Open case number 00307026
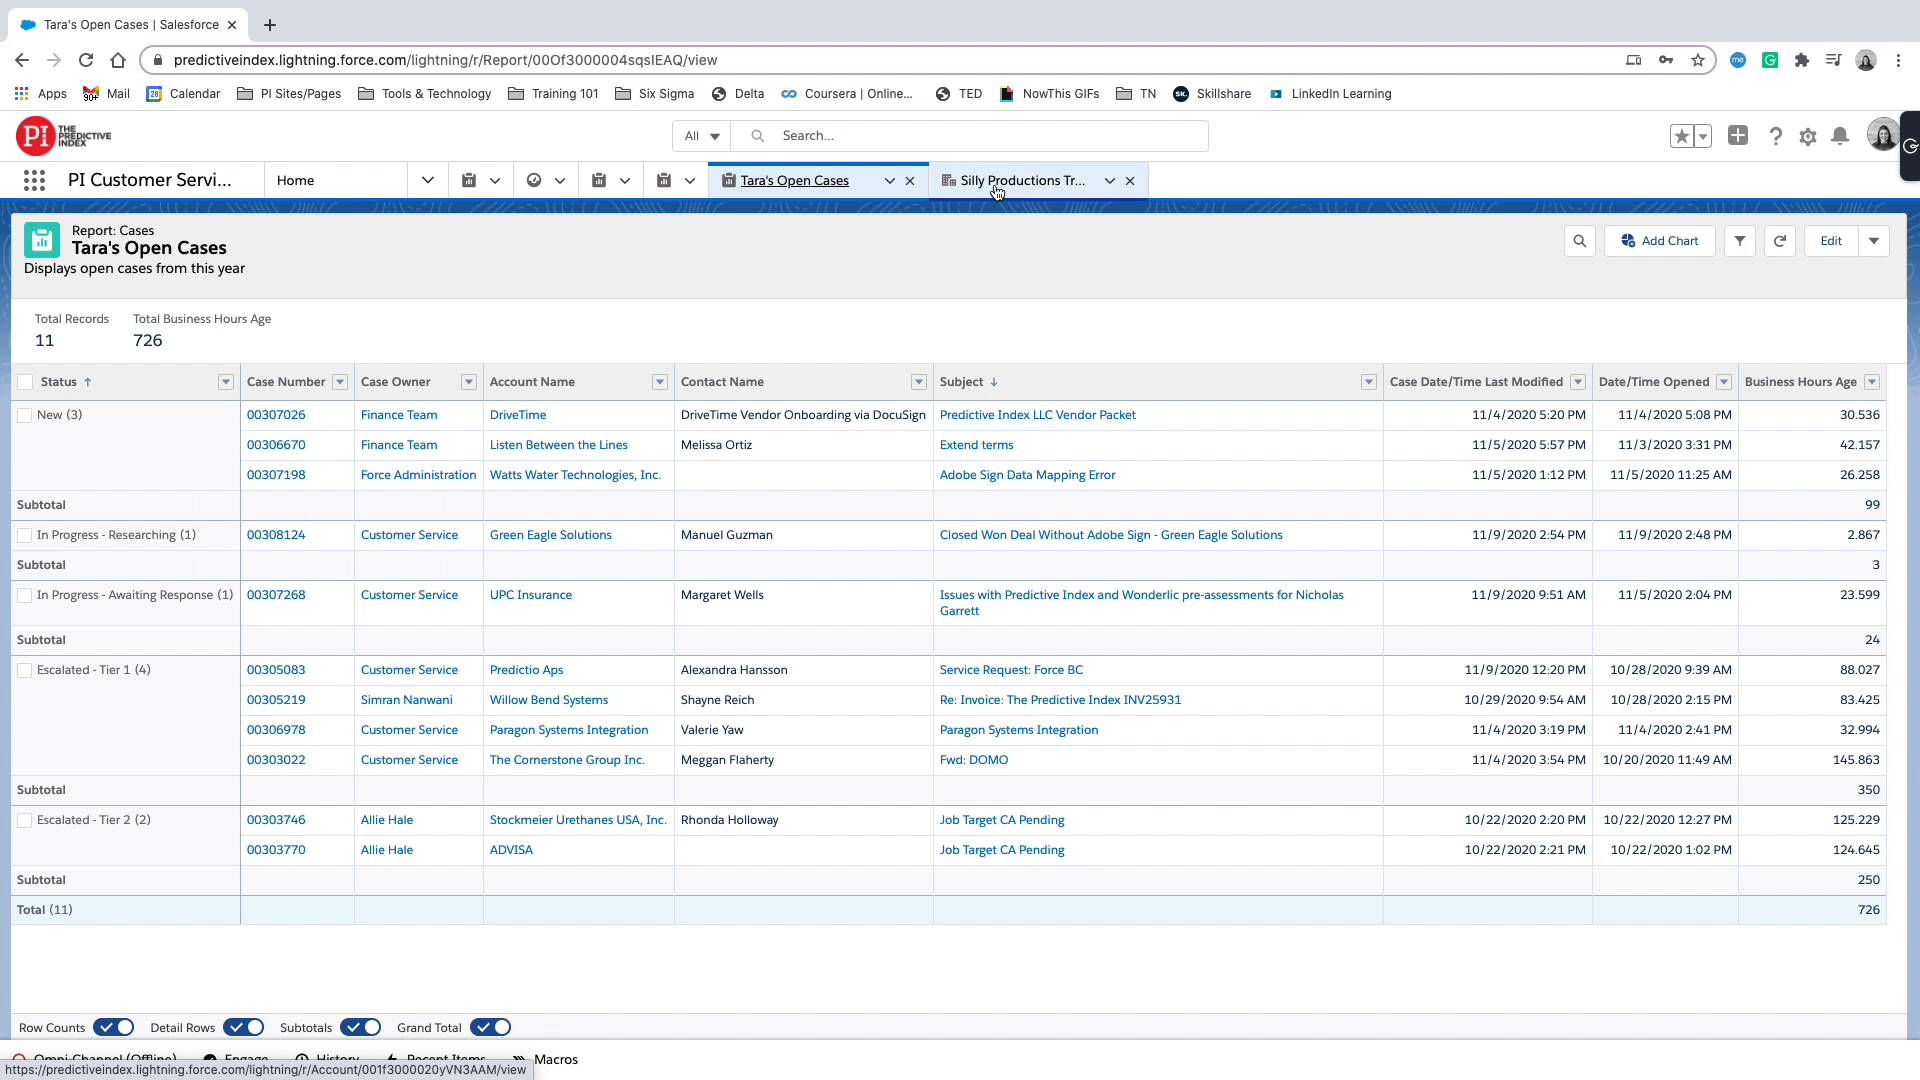The height and width of the screenshot is (1080, 1920). pos(276,415)
